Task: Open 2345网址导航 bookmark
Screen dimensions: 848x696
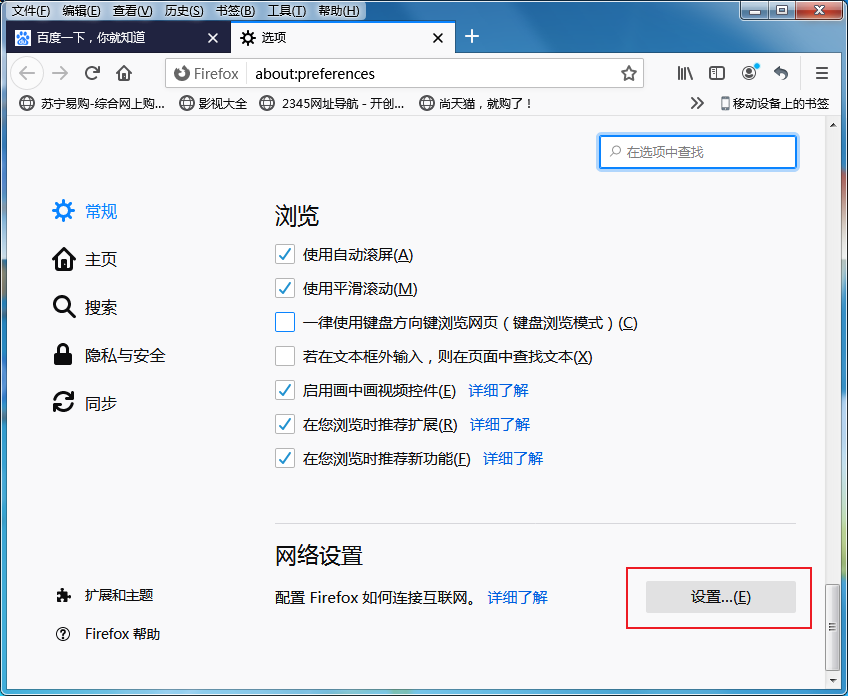Action: pyautogui.click(x=332, y=103)
